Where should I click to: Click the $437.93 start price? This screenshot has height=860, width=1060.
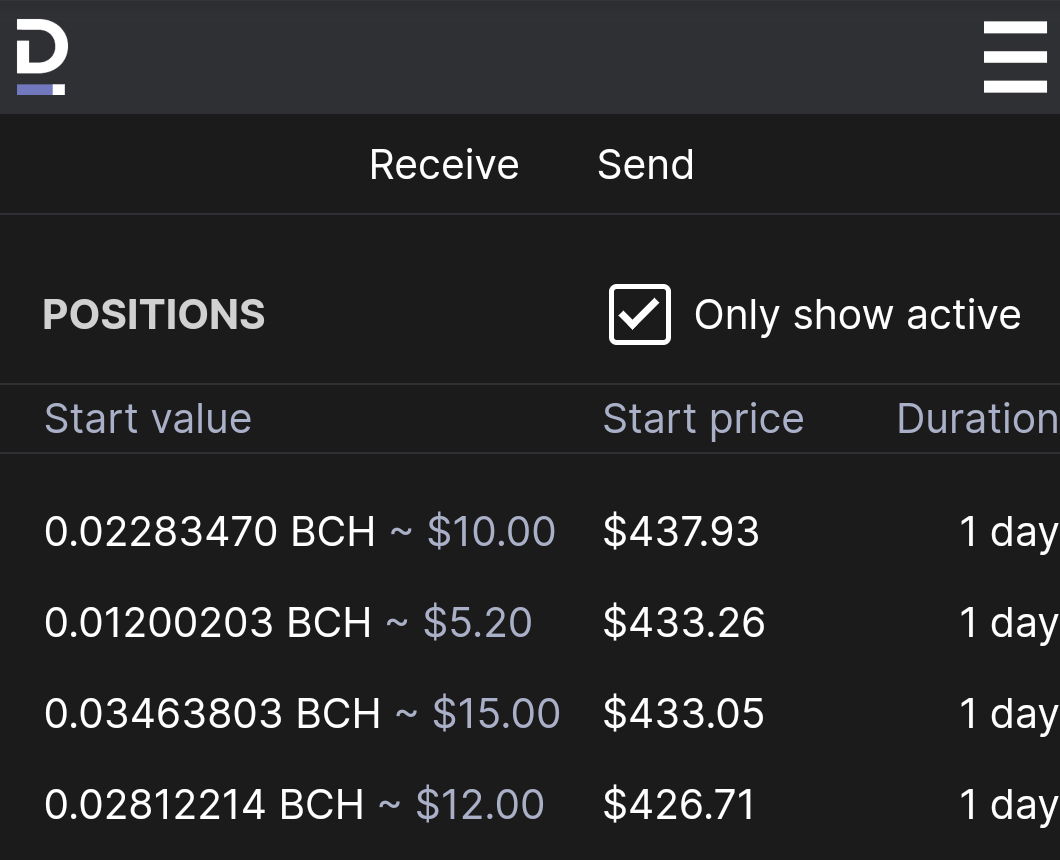(x=681, y=531)
